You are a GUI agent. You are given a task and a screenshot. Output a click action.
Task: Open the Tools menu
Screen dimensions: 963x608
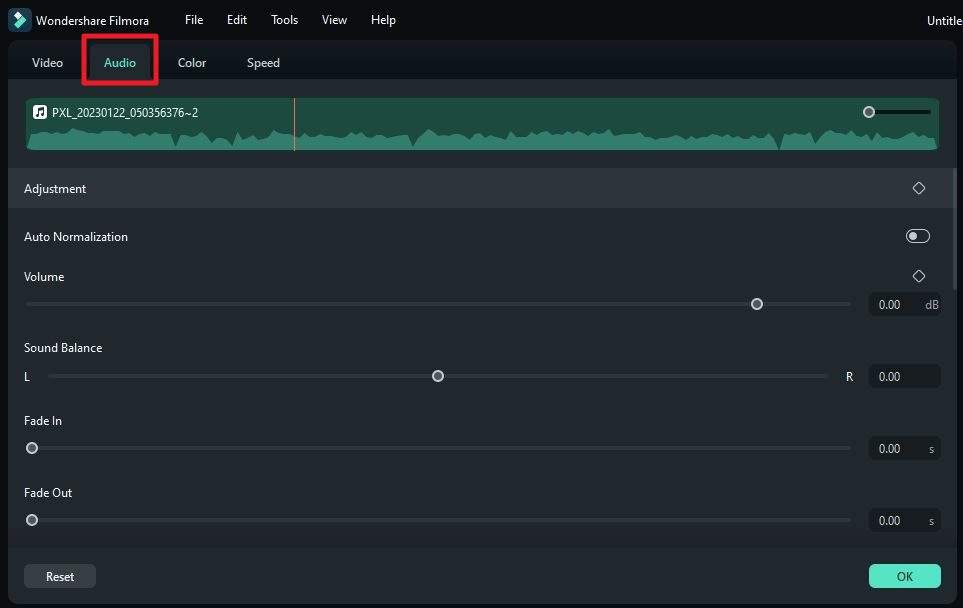284,20
